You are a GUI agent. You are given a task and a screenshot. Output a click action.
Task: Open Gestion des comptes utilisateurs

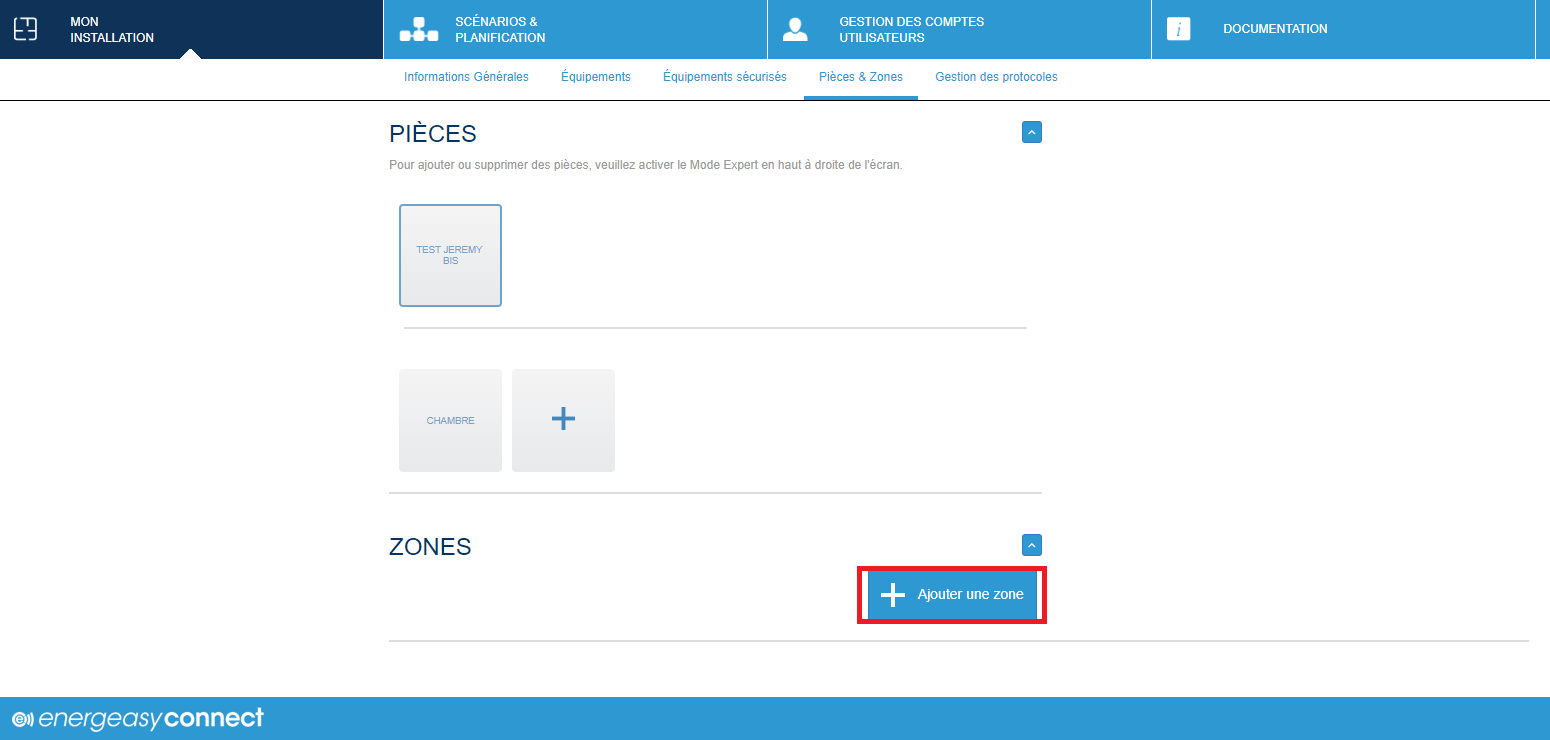pyautogui.click(x=959, y=29)
